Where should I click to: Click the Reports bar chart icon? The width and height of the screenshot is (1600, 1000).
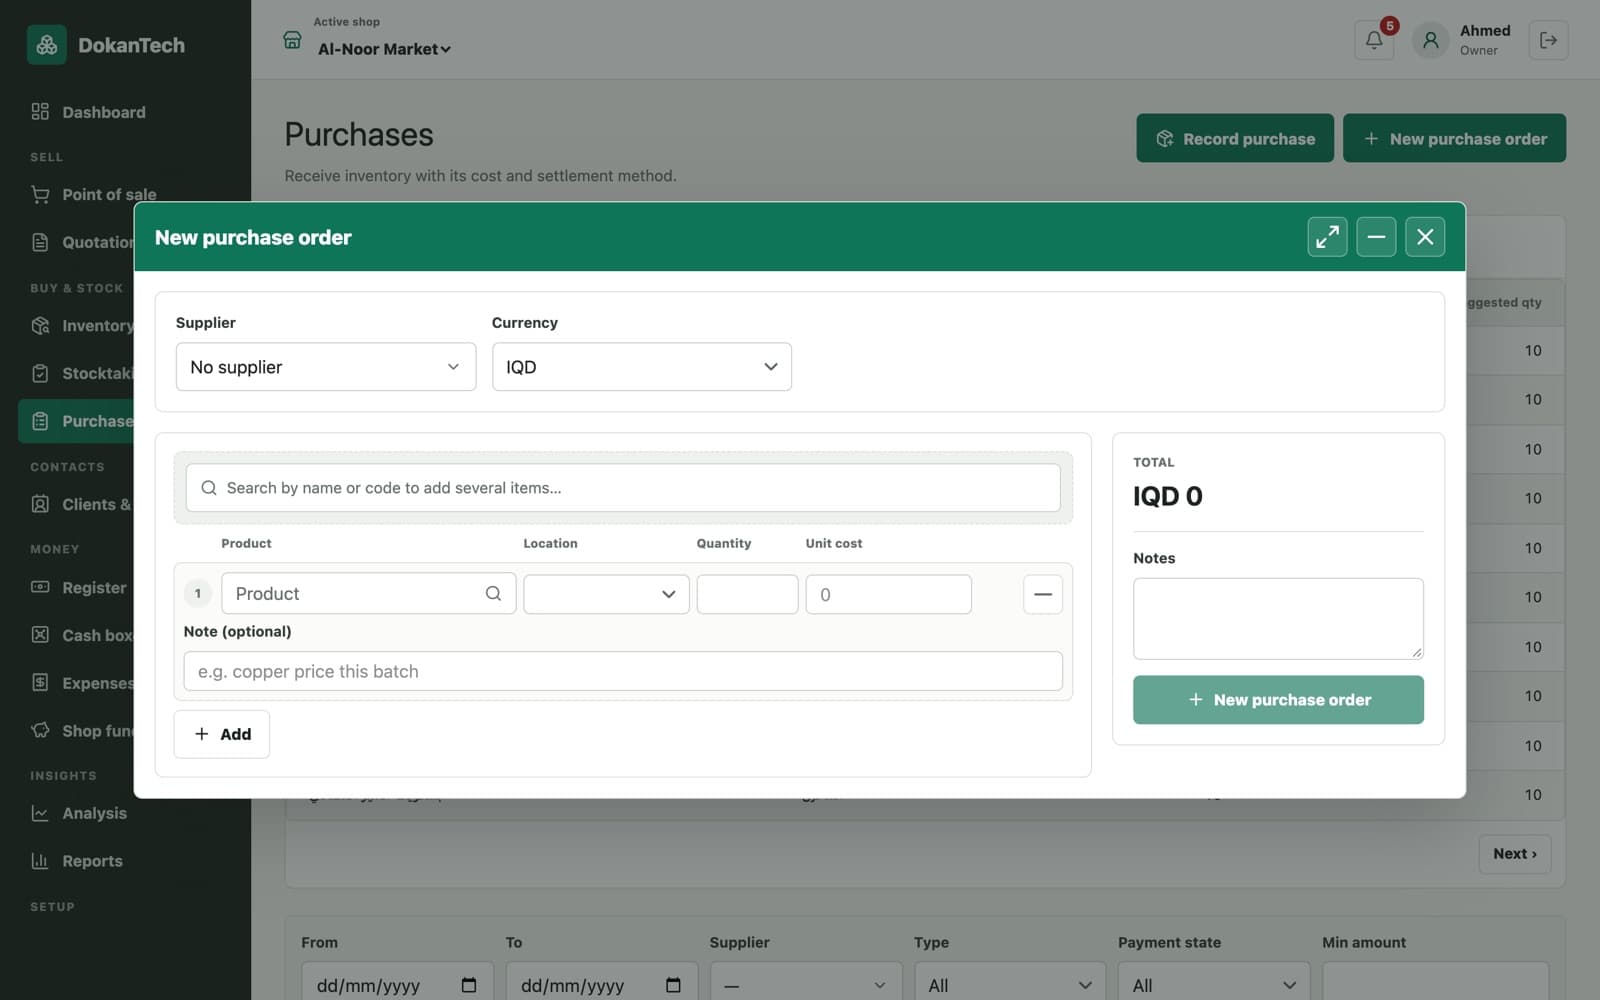click(x=40, y=860)
